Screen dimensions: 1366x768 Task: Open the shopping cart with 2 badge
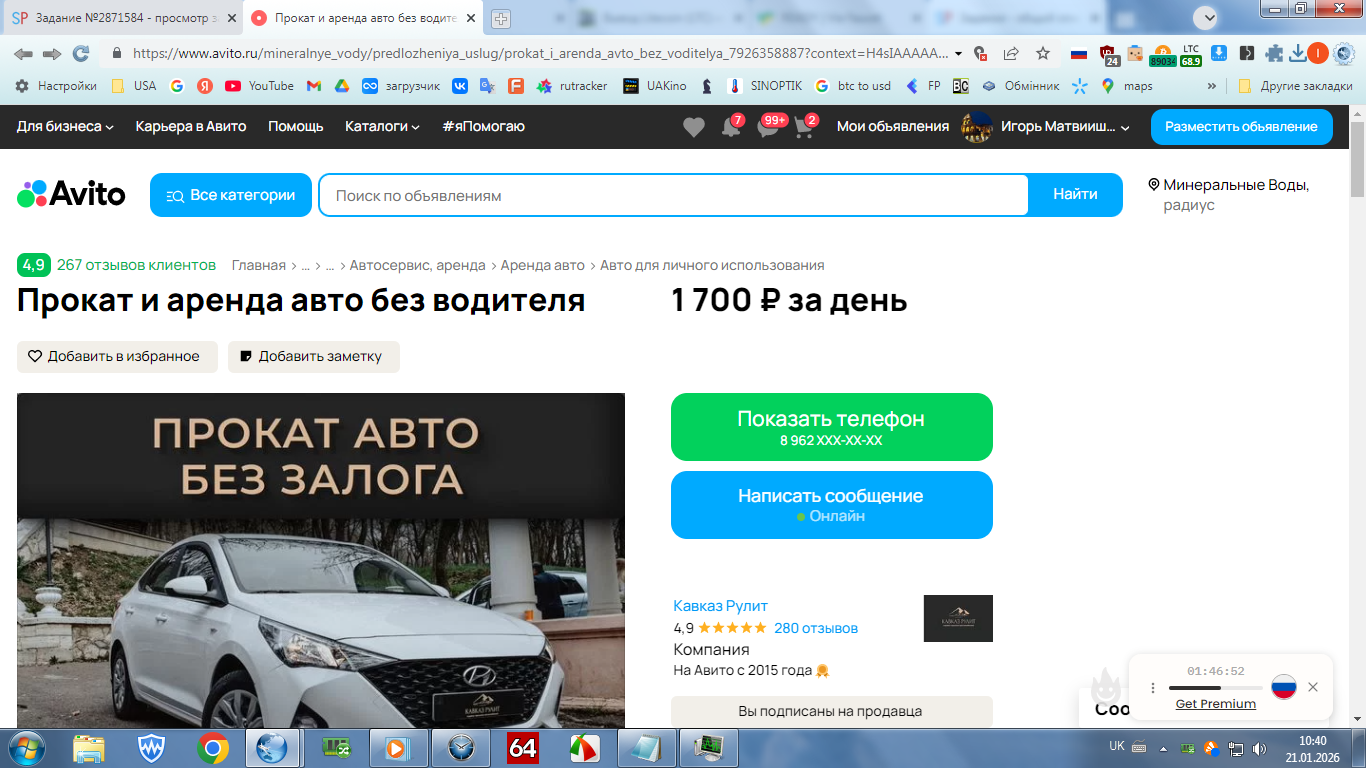pyautogui.click(x=805, y=127)
